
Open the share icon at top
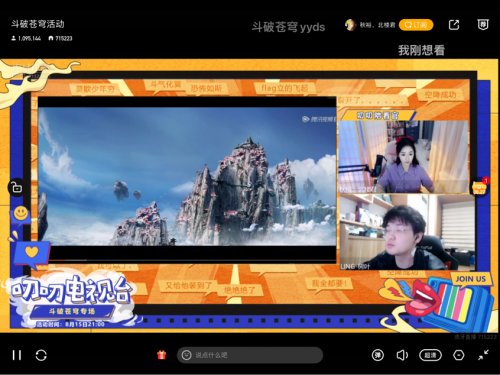pyautogui.click(x=454, y=25)
